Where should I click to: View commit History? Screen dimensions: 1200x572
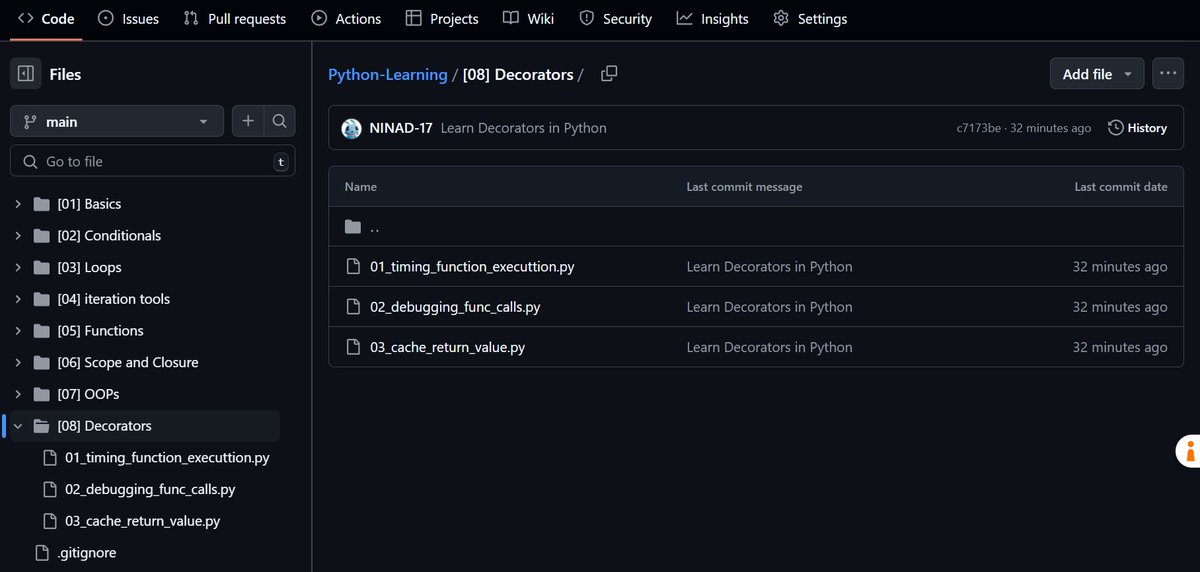click(x=1138, y=128)
